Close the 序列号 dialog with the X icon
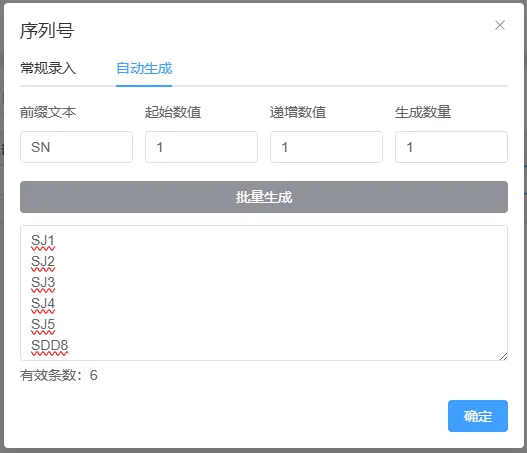Image resolution: width=527 pixels, height=453 pixels. [500, 25]
